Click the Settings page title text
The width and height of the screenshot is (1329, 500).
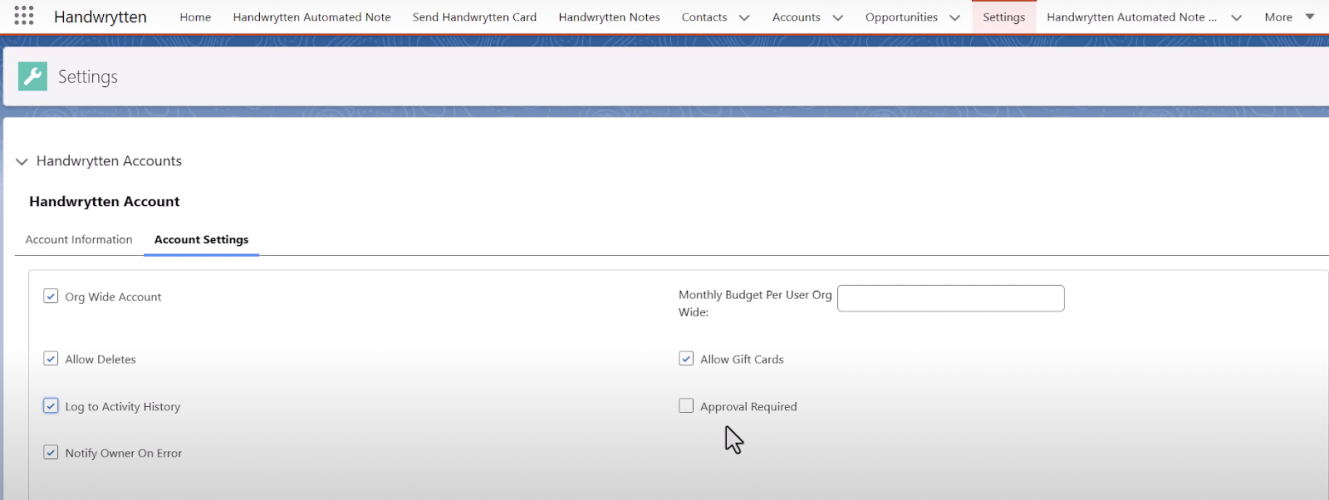pos(88,77)
